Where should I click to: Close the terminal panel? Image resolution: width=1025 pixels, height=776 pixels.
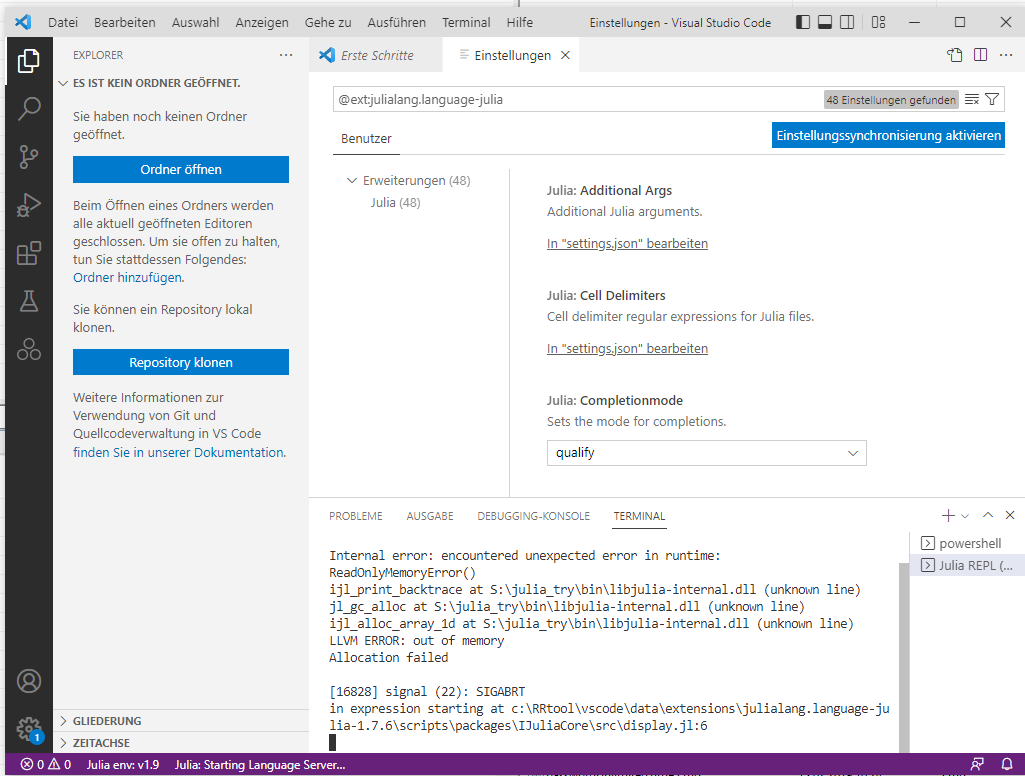(x=1010, y=515)
